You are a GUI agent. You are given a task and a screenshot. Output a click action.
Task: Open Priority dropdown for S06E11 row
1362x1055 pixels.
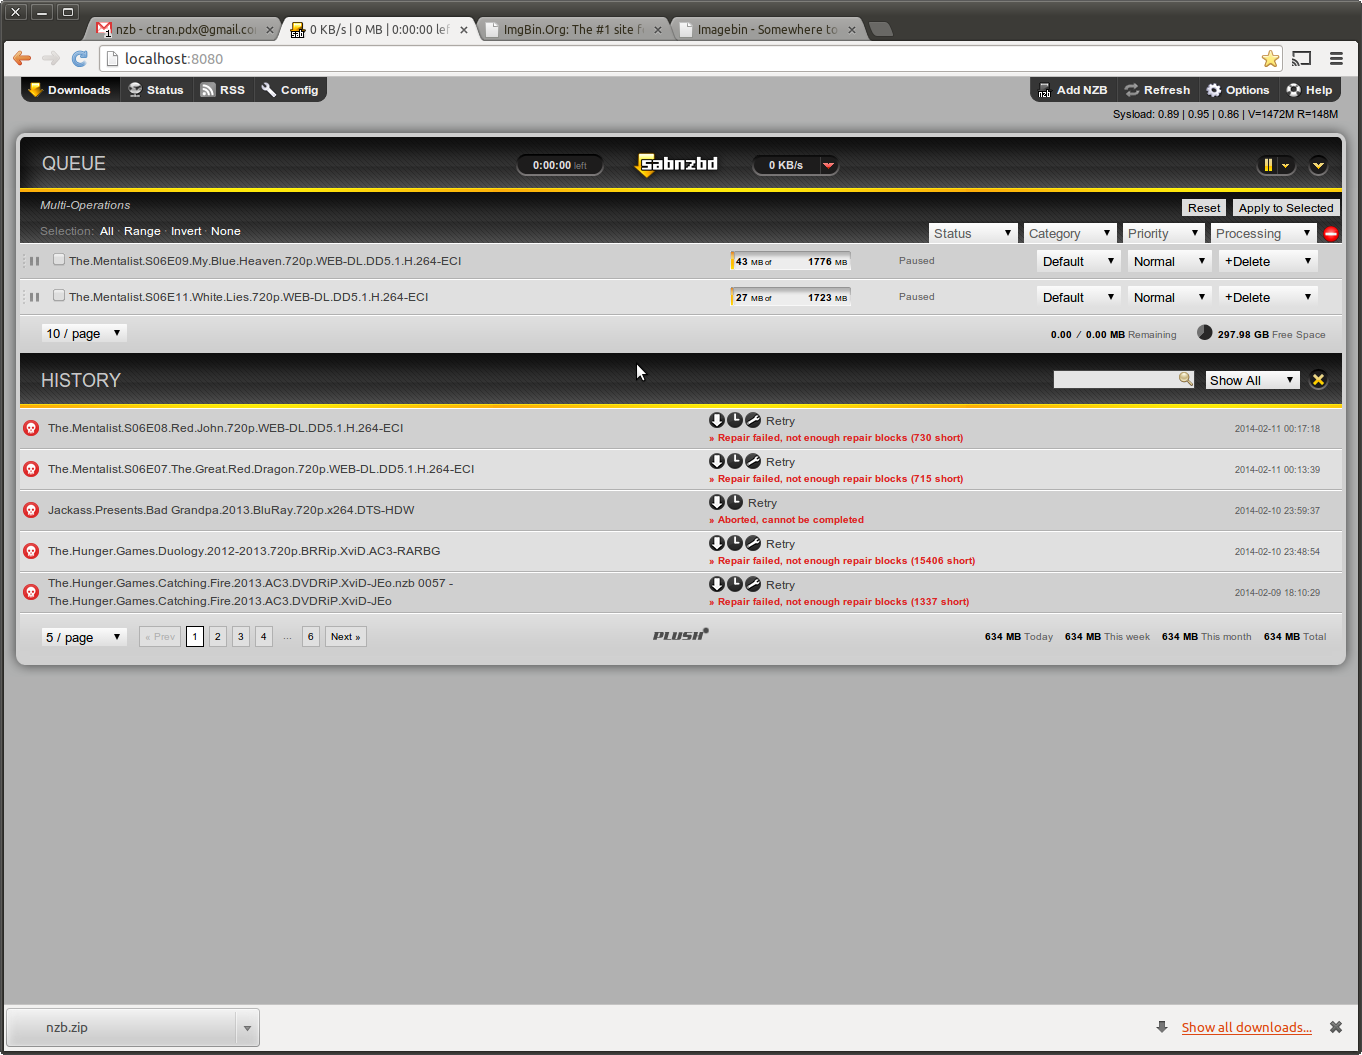click(1169, 297)
